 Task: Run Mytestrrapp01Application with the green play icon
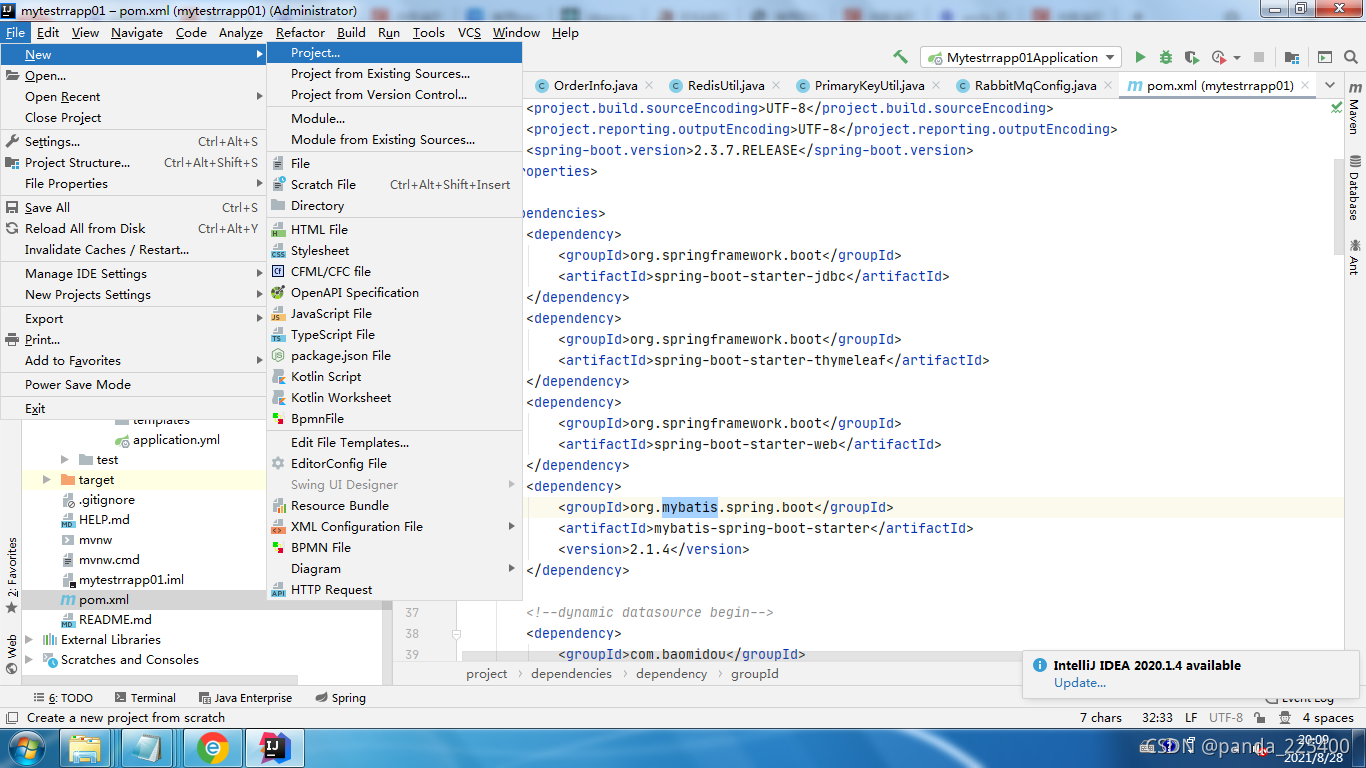[1140, 57]
